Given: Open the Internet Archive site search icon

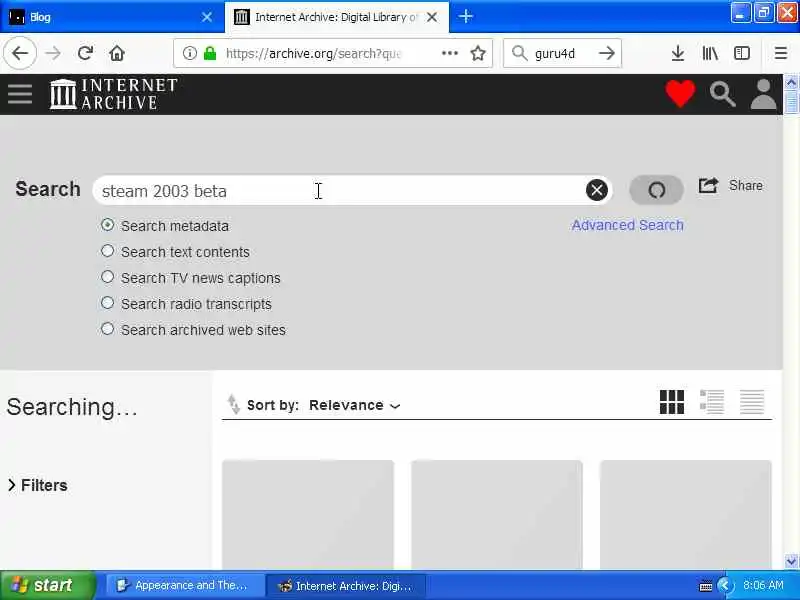Looking at the screenshot, I should pyautogui.click(x=722, y=94).
